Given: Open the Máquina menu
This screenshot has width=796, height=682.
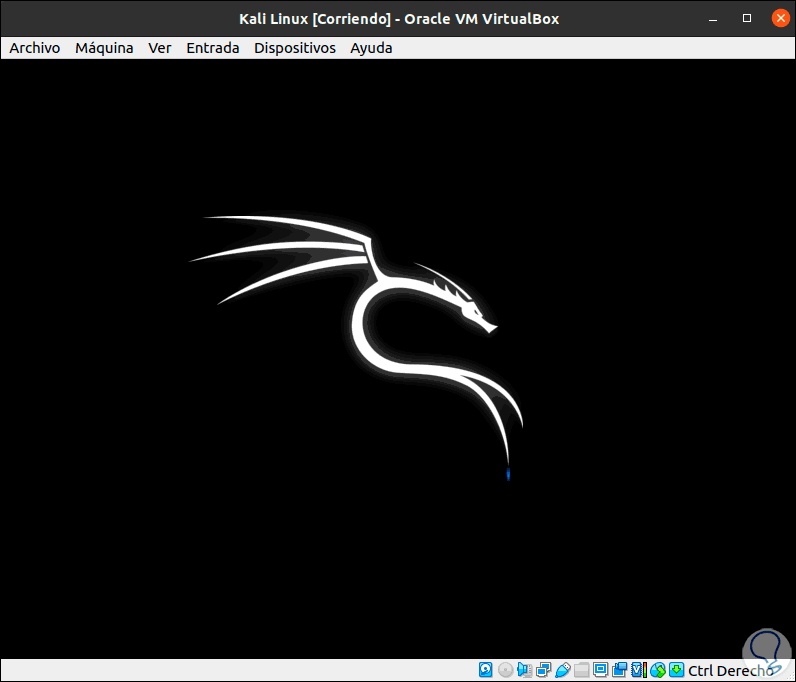Looking at the screenshot, I should 104,48.
